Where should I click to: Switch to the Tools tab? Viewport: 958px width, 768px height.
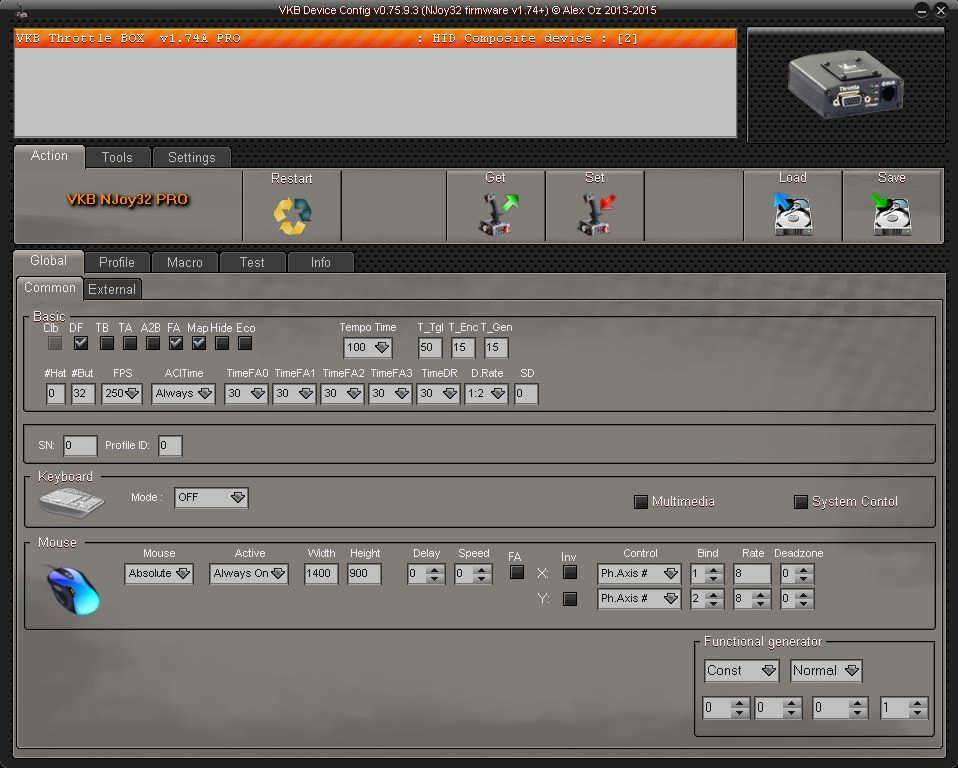117,158
